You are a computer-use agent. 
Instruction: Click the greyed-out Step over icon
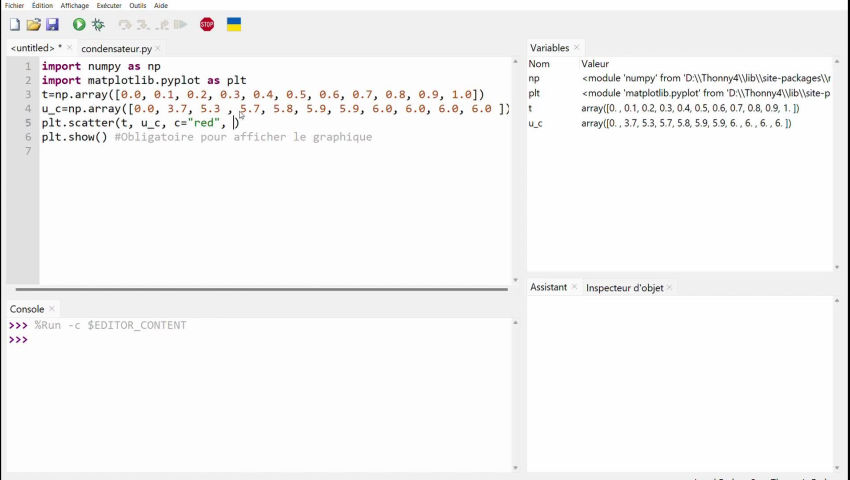click(125, 24)
